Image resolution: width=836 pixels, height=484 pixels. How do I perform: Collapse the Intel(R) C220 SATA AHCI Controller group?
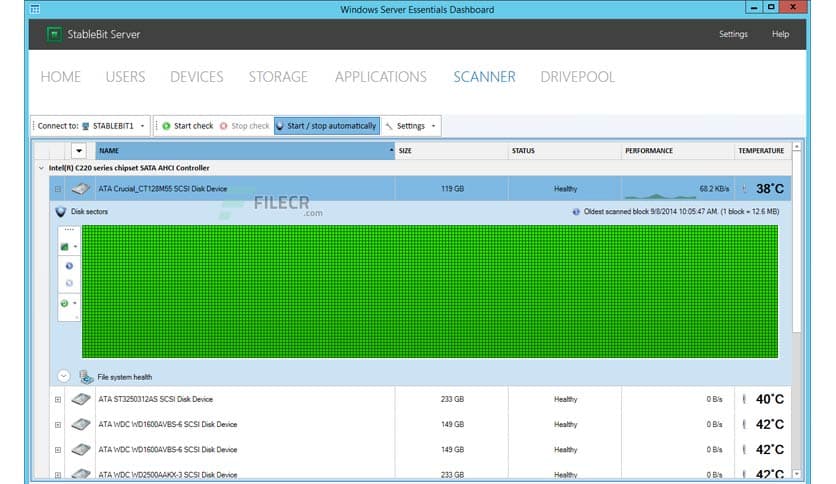click(x=41, y=168)
